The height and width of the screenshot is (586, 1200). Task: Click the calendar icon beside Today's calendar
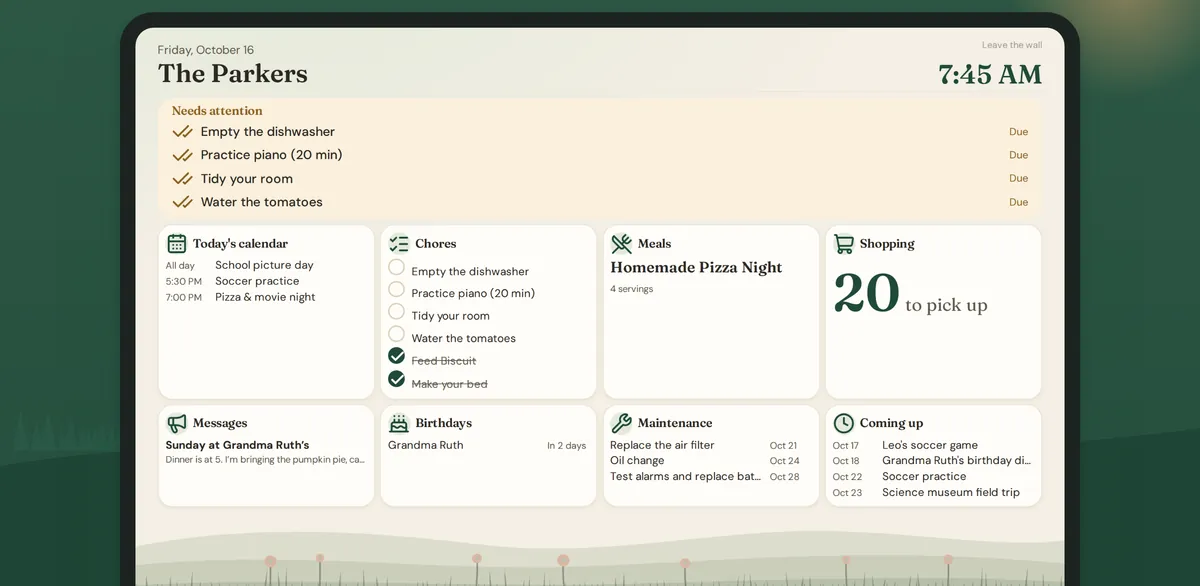pyautogui.click(x=177, y=243)
